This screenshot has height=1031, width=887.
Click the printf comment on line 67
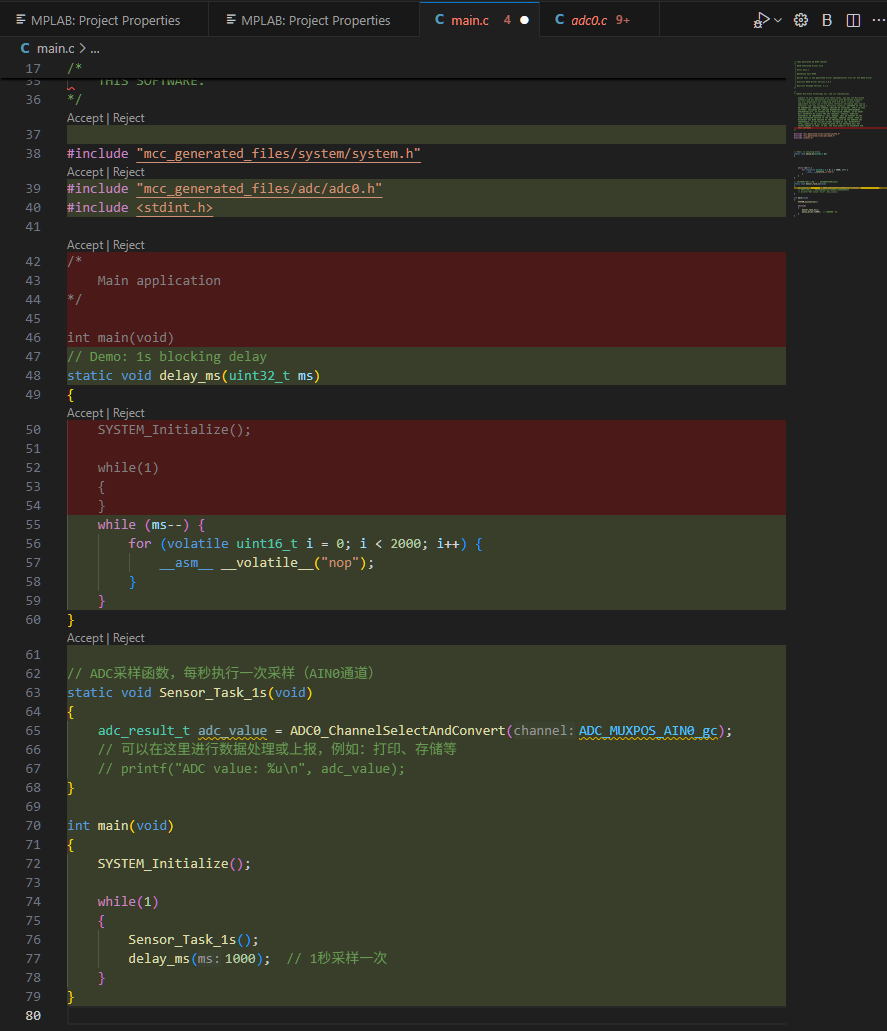pyautogui.click(x=251, y=769)
